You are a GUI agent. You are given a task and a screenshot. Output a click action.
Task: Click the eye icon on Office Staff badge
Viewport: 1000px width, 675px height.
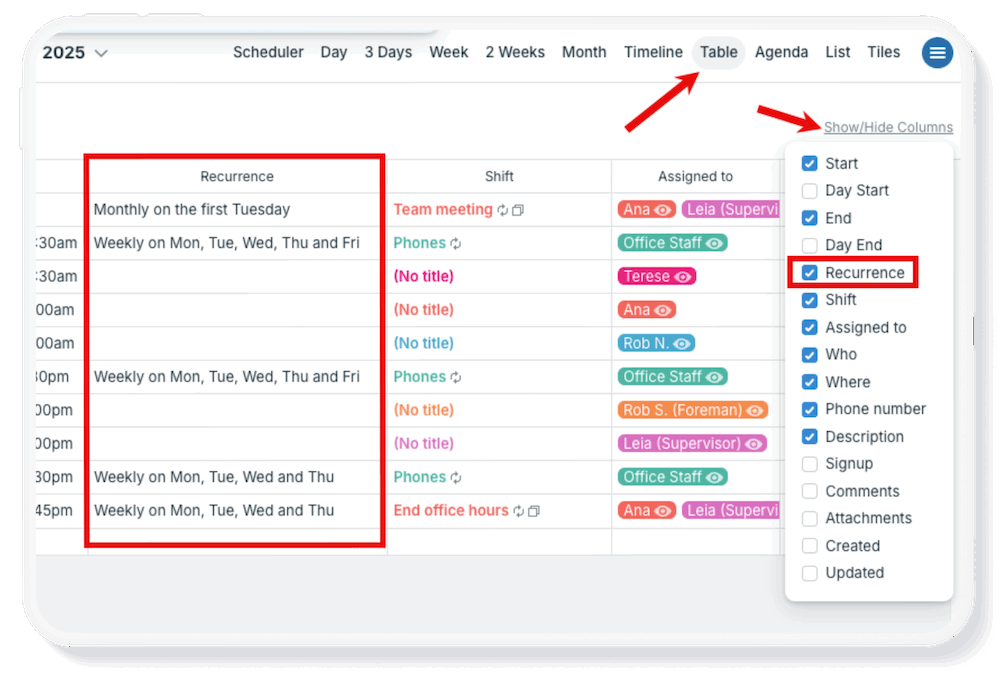point(714,242)
